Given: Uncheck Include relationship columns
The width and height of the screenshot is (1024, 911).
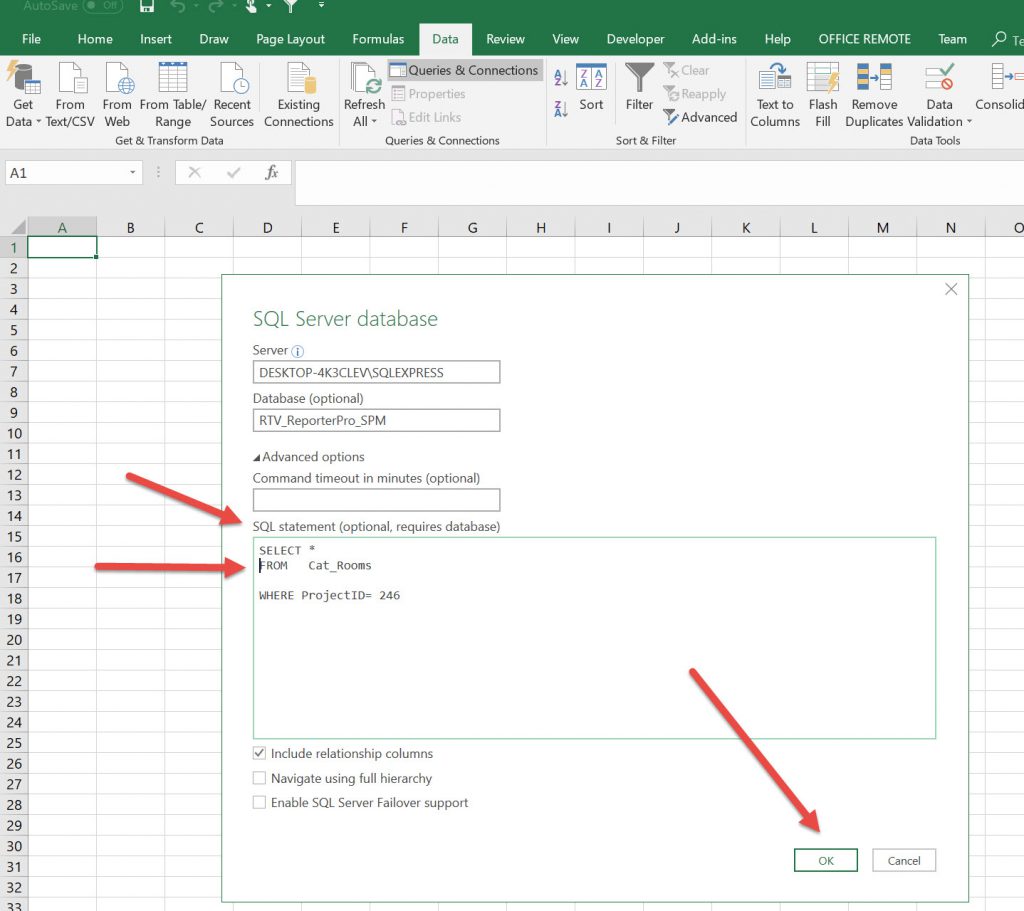Looking at the screenshot, I should coord(260,754).
